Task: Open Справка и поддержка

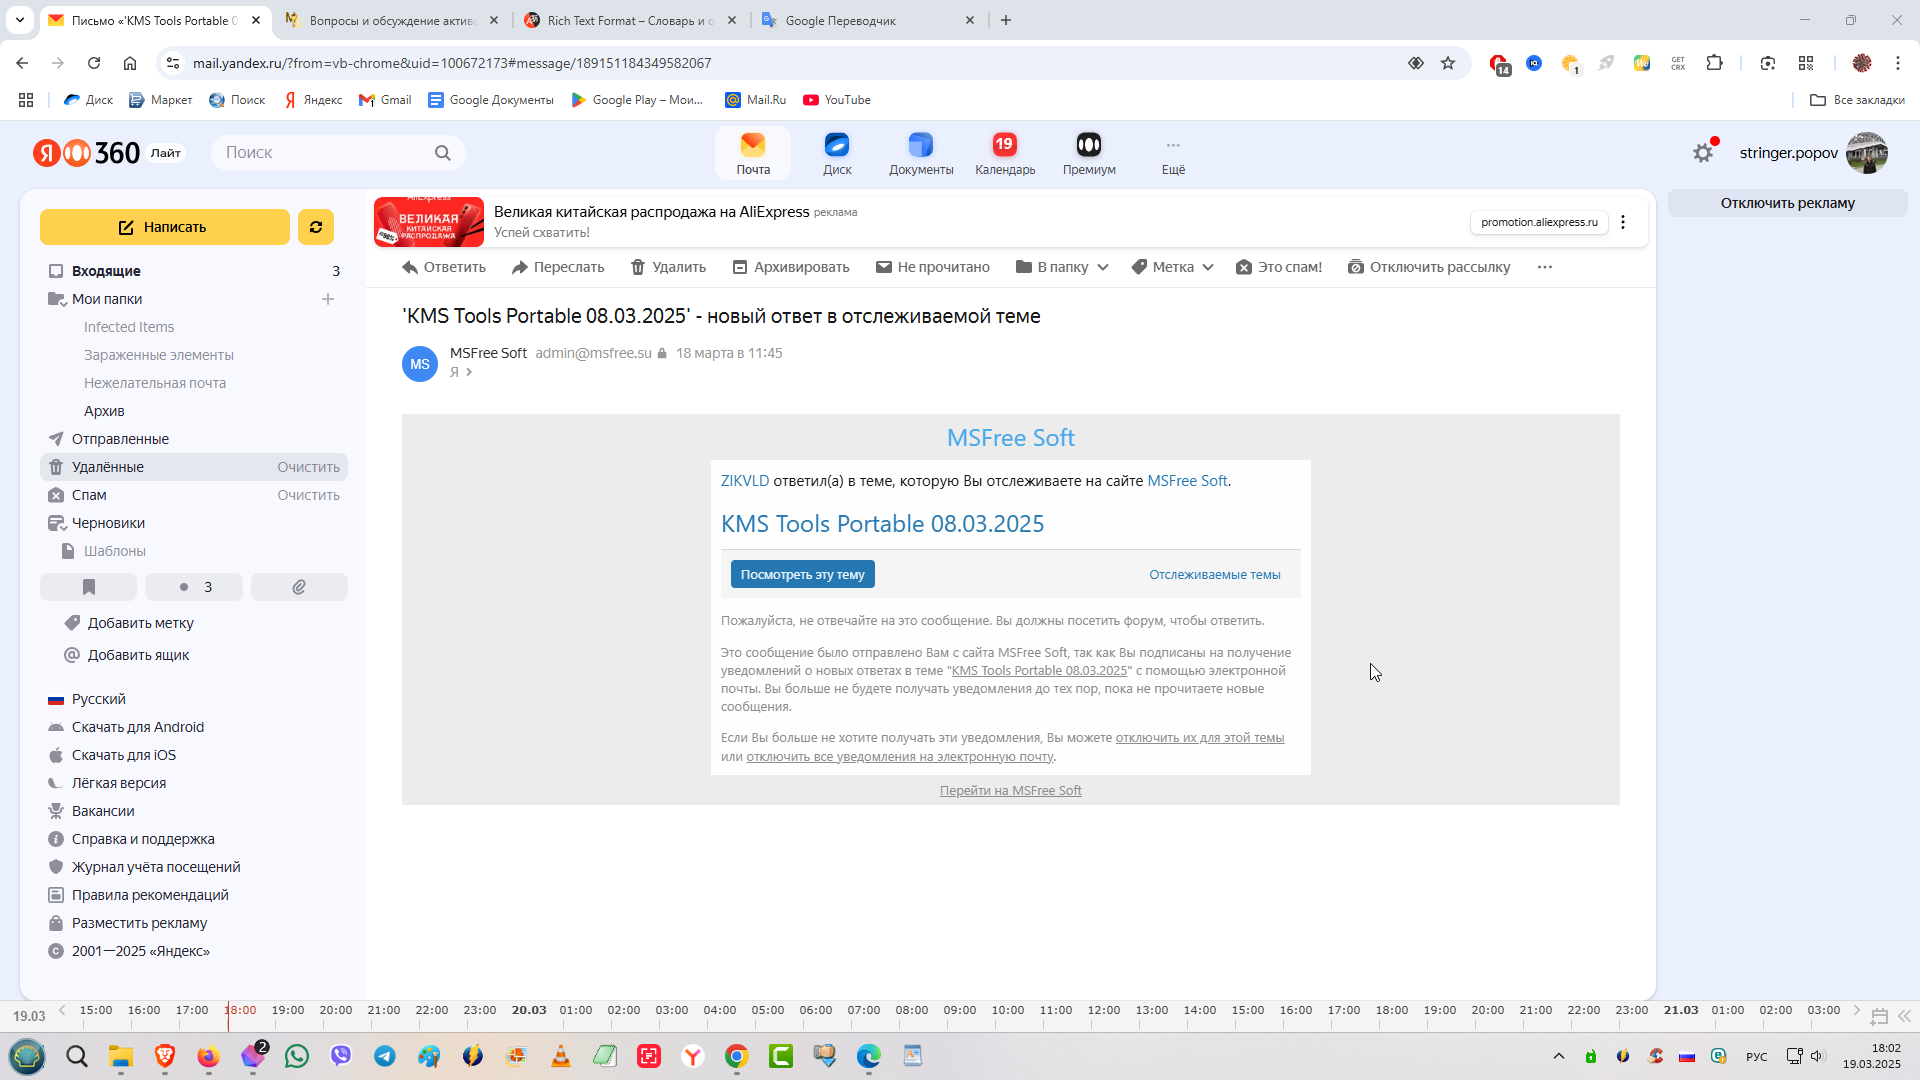Action: point(143,839)
